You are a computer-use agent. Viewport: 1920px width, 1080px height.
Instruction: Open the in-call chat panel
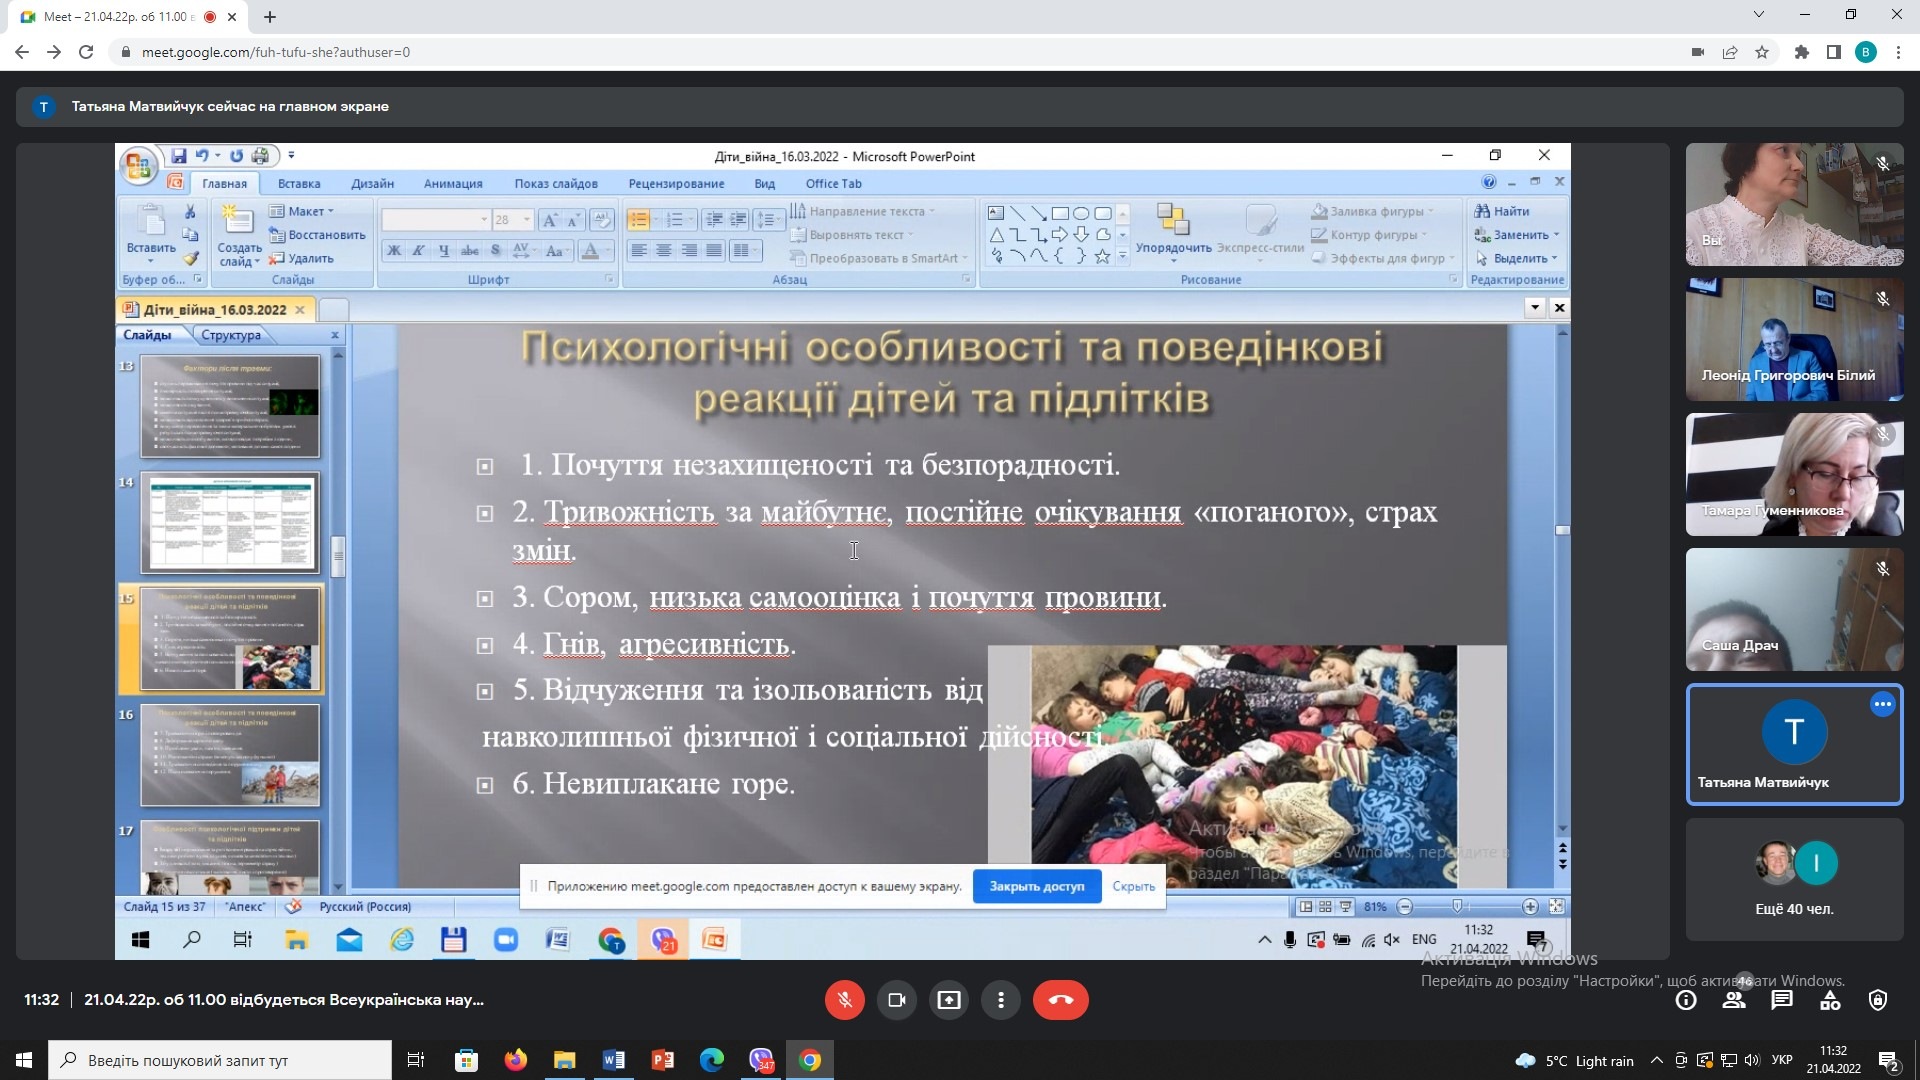(x=1782, y=1000)
